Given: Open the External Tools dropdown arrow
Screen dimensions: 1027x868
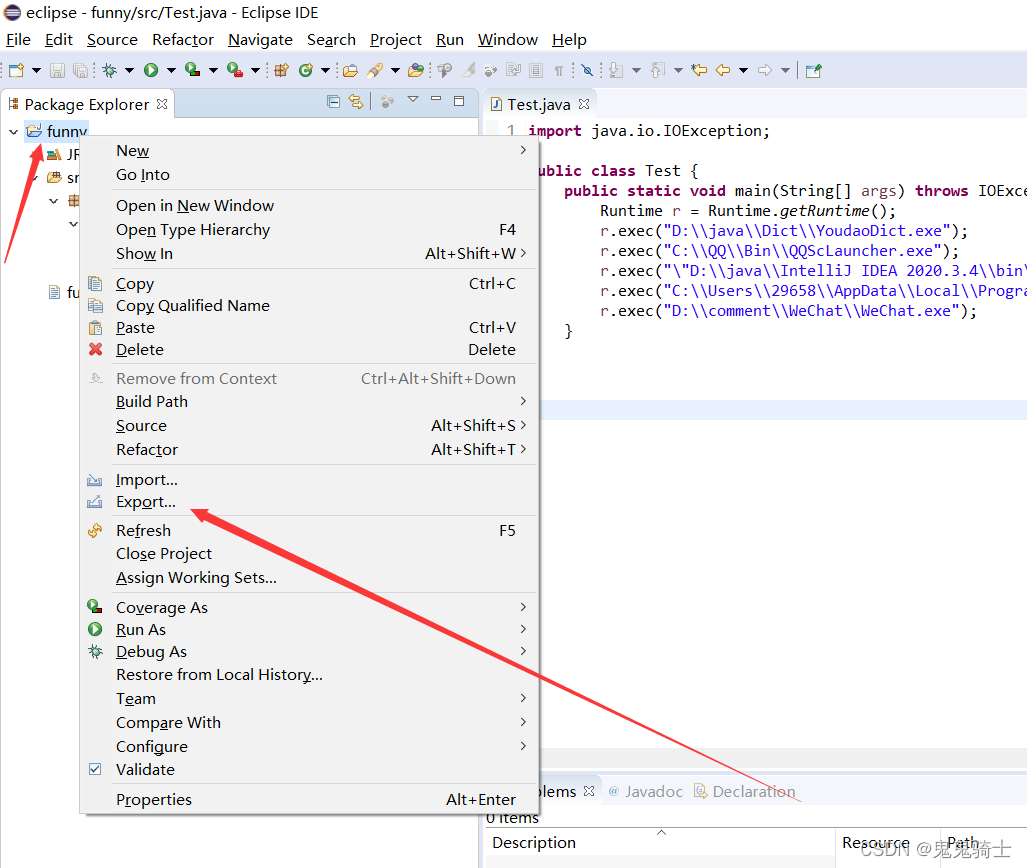Looking at the screenshot, I should (x=255, y=70).
